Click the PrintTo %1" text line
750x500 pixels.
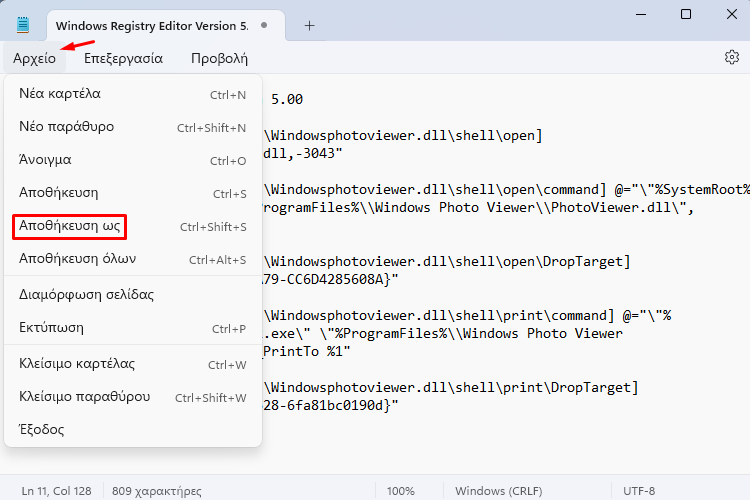click(307, 352)
